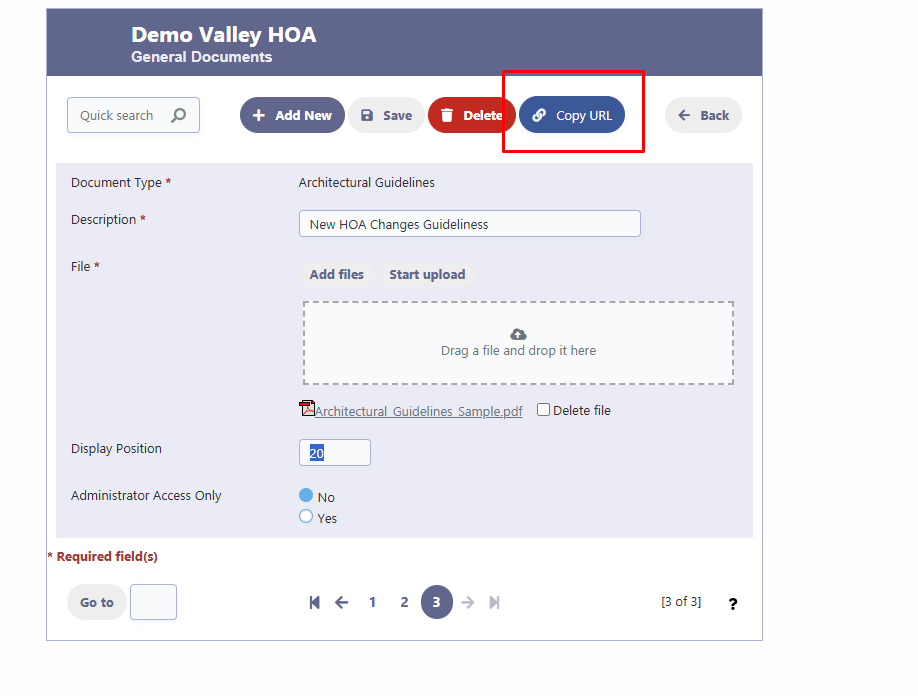
Task: Select Yes for Administrator Access Only
Action: [x=306, y=517]
